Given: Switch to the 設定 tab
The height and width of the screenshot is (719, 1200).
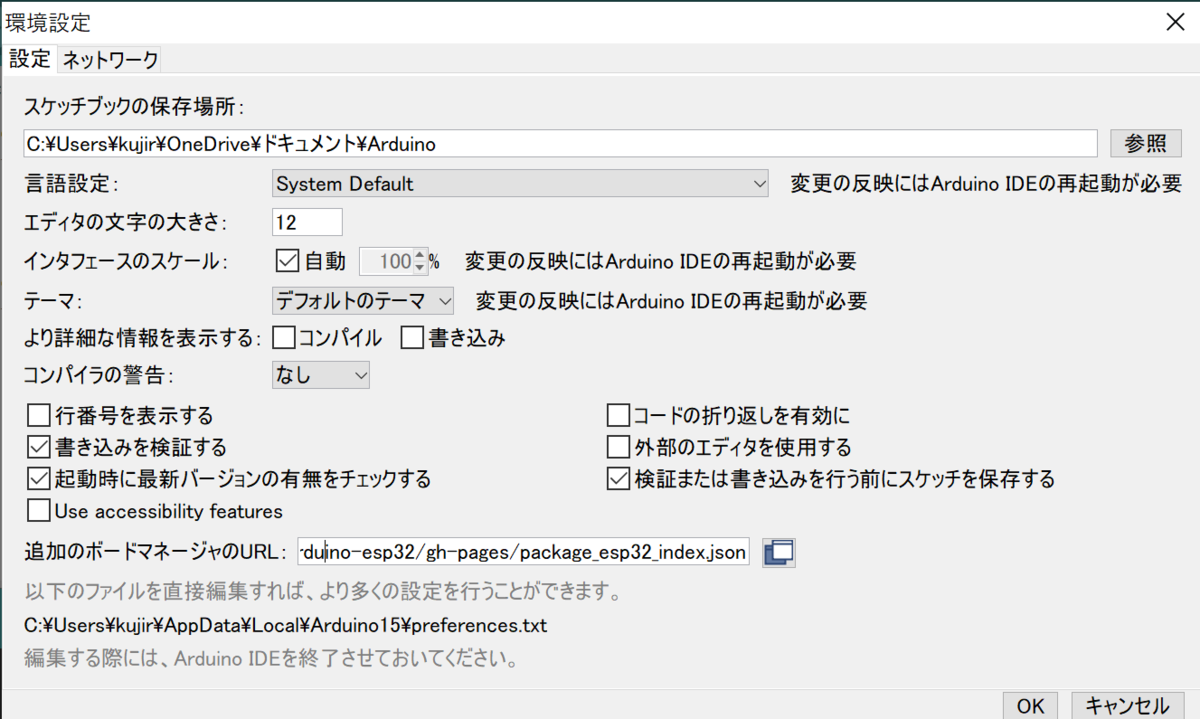Looking at the screenshot, I should tap(29, 59).
